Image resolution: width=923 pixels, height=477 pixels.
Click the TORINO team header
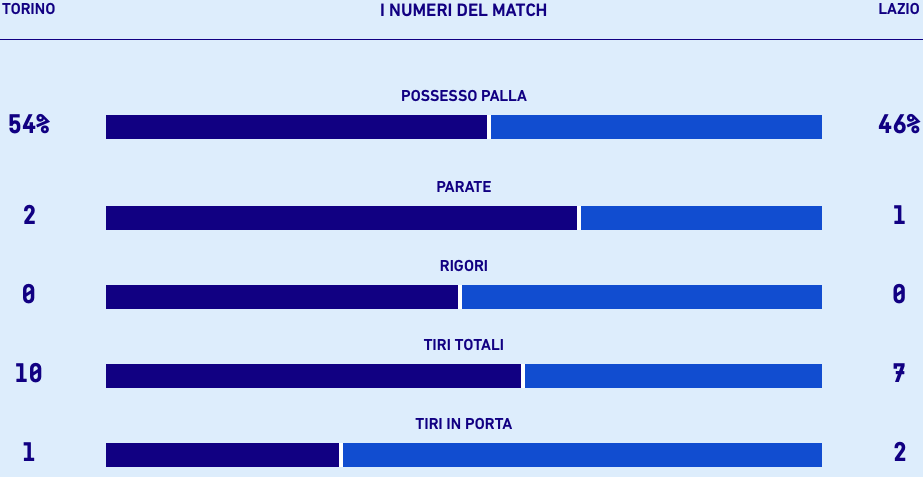click(x=28, y=9)
